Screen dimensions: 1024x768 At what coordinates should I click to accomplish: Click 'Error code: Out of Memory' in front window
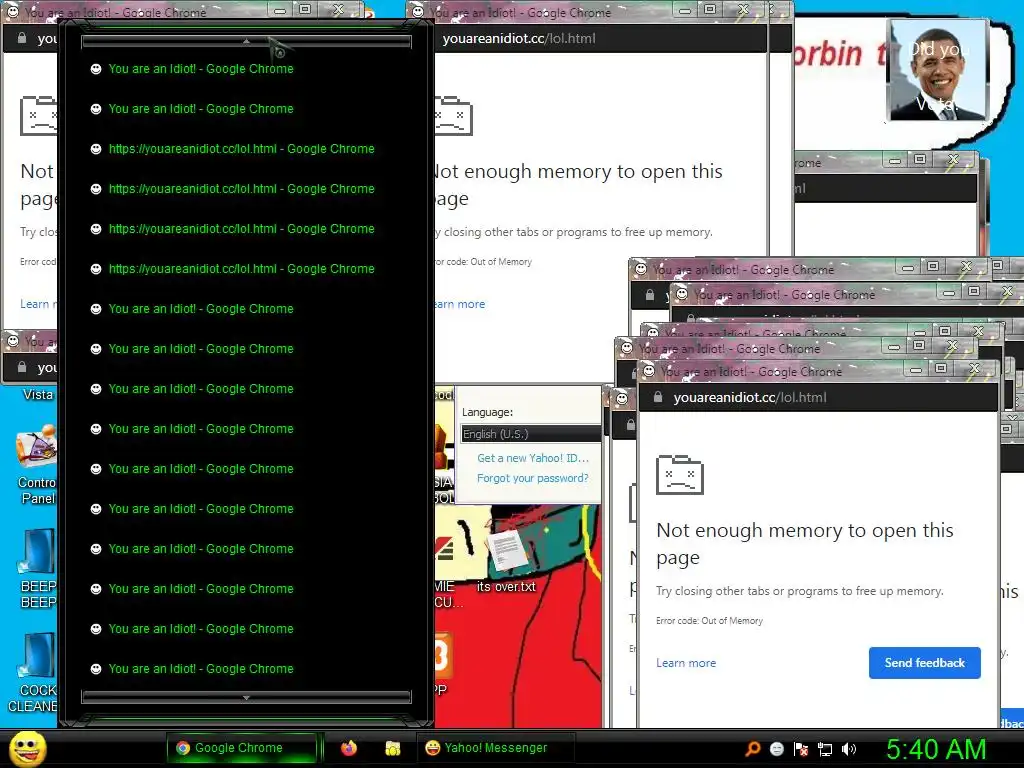pos(709,620)
